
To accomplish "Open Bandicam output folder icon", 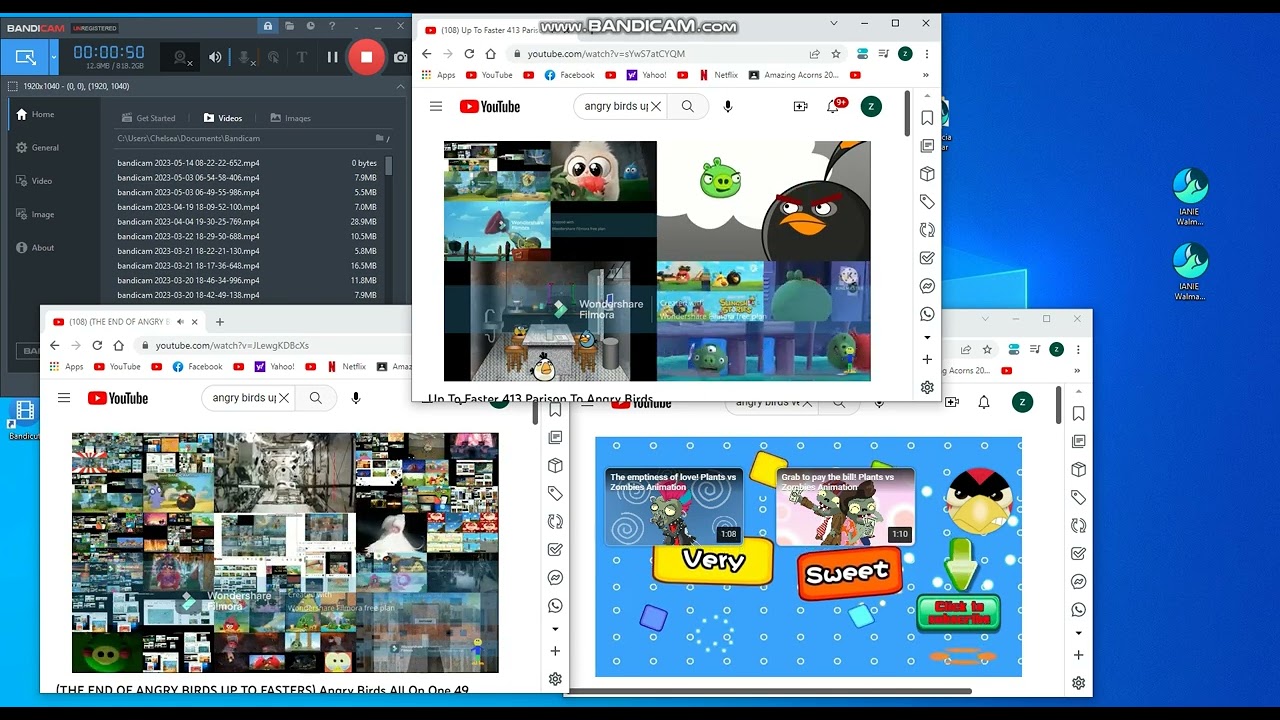I will pyautogui.click(x=289, y=26).
